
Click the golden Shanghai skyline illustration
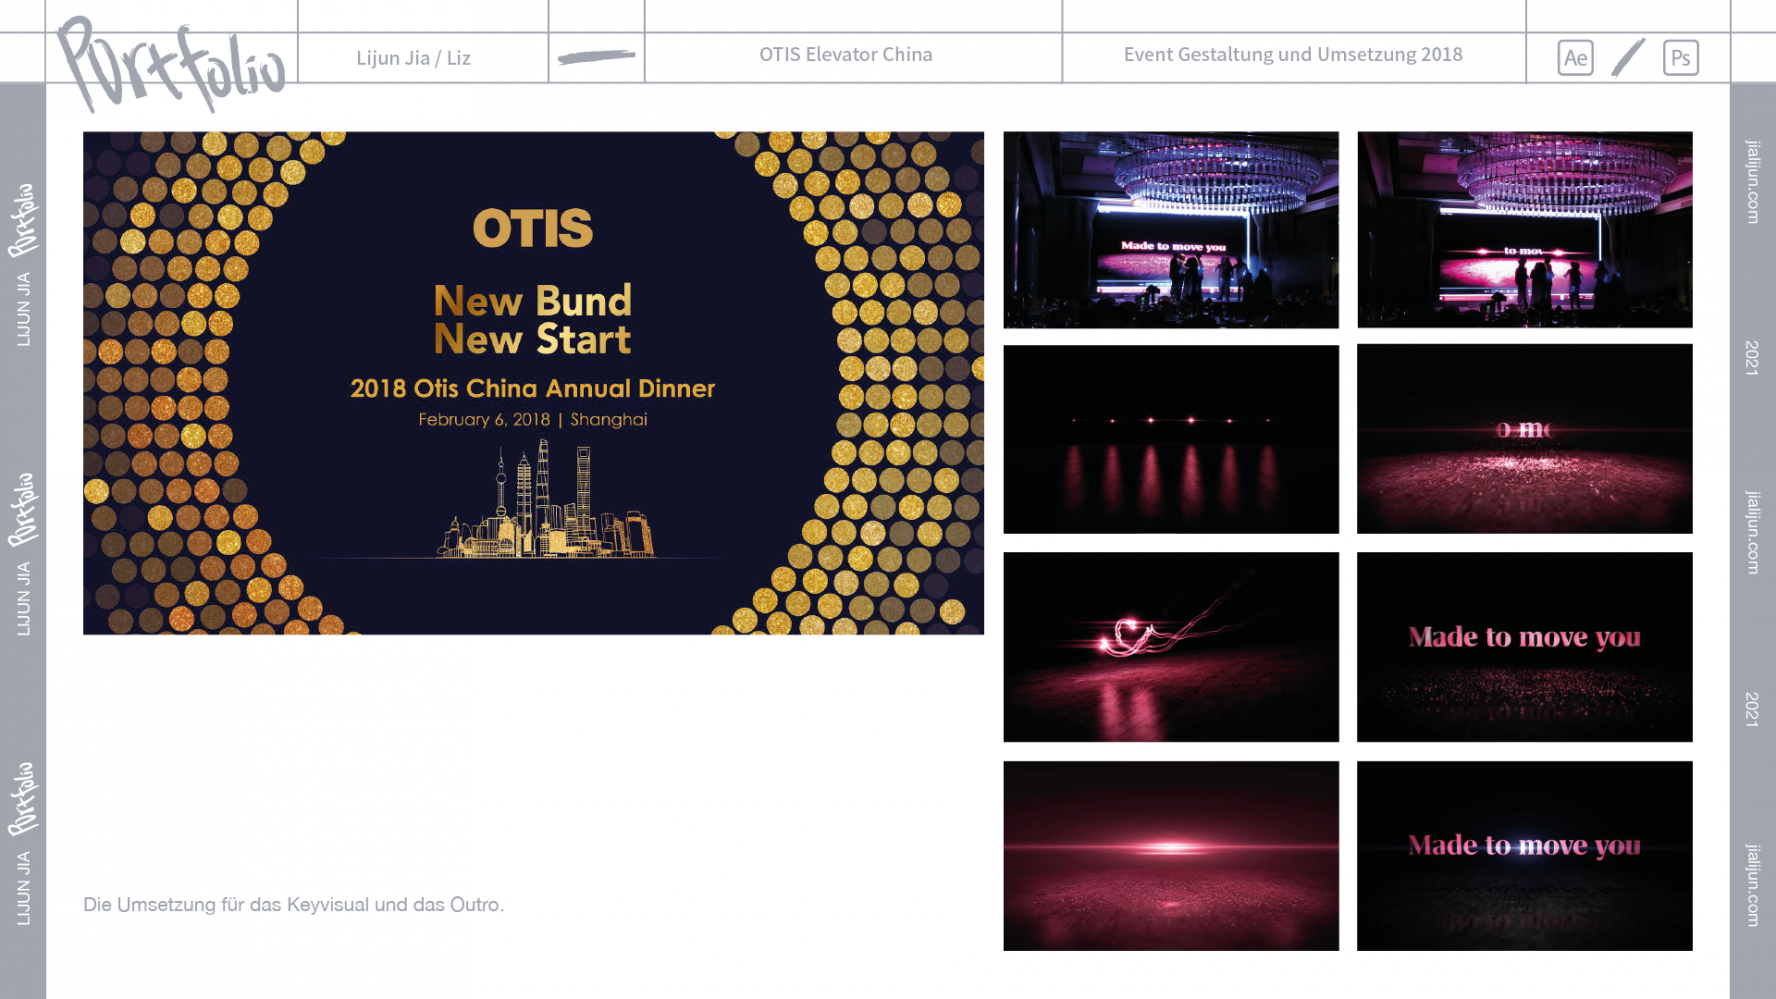[x=545, y=505]
